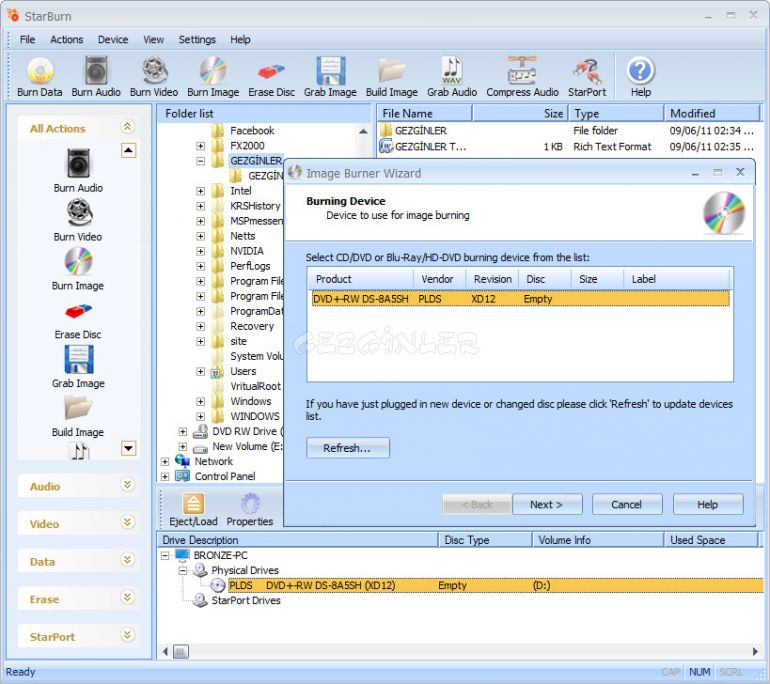
Task: Click the Compress Audio toolbar icon
Action: coord(522,71)
